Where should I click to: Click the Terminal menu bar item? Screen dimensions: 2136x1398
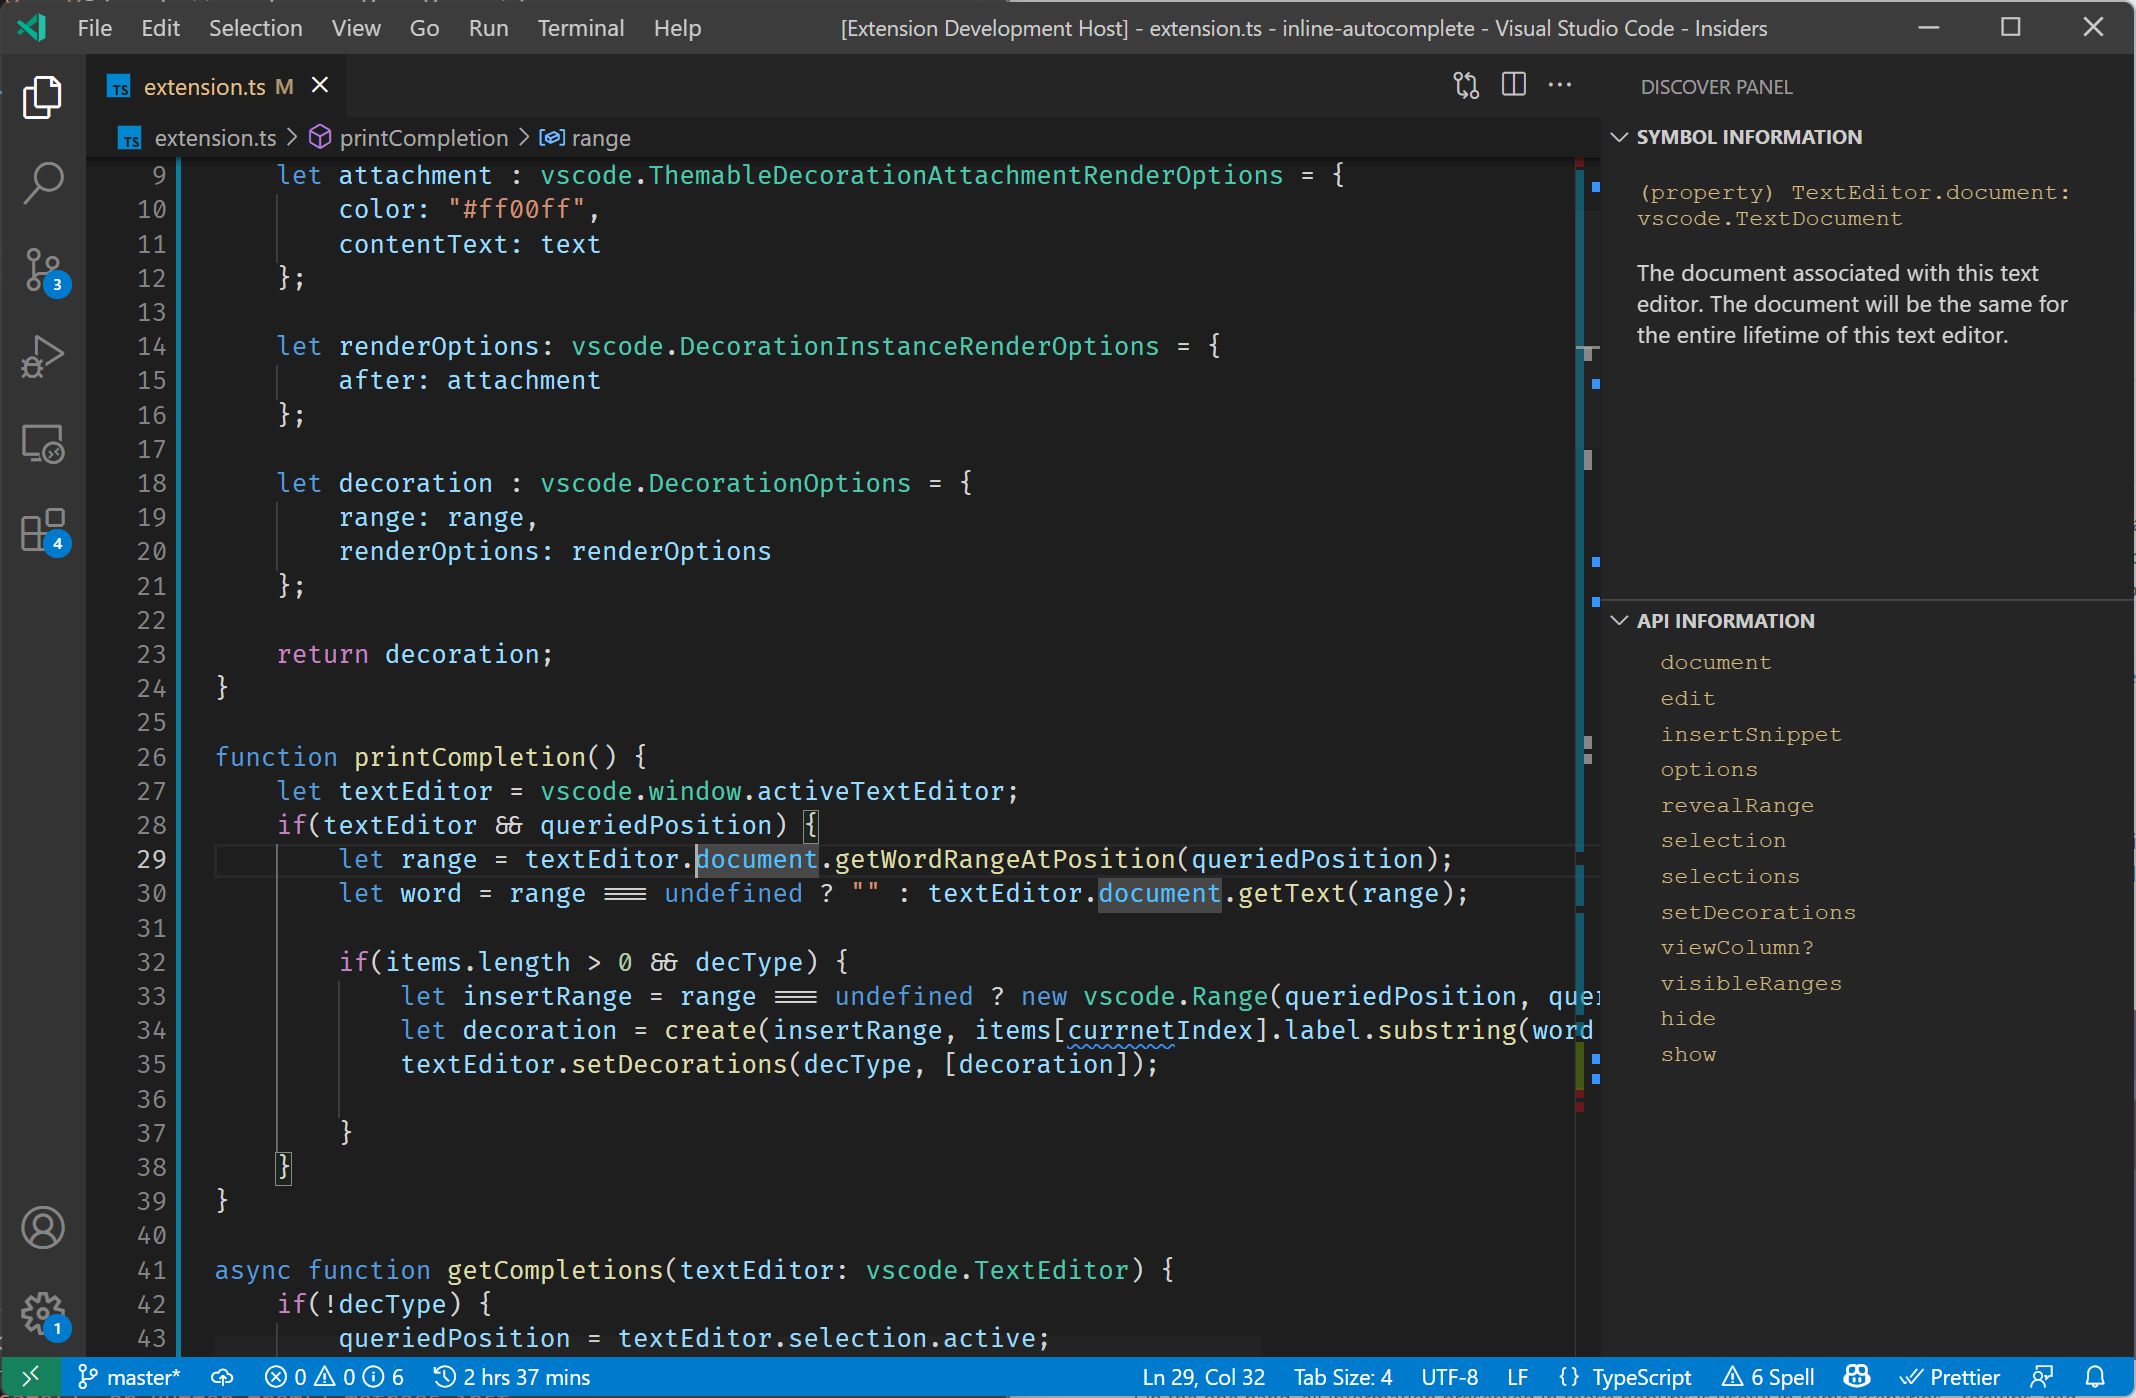pyautogui.click(x=577, y=27)
